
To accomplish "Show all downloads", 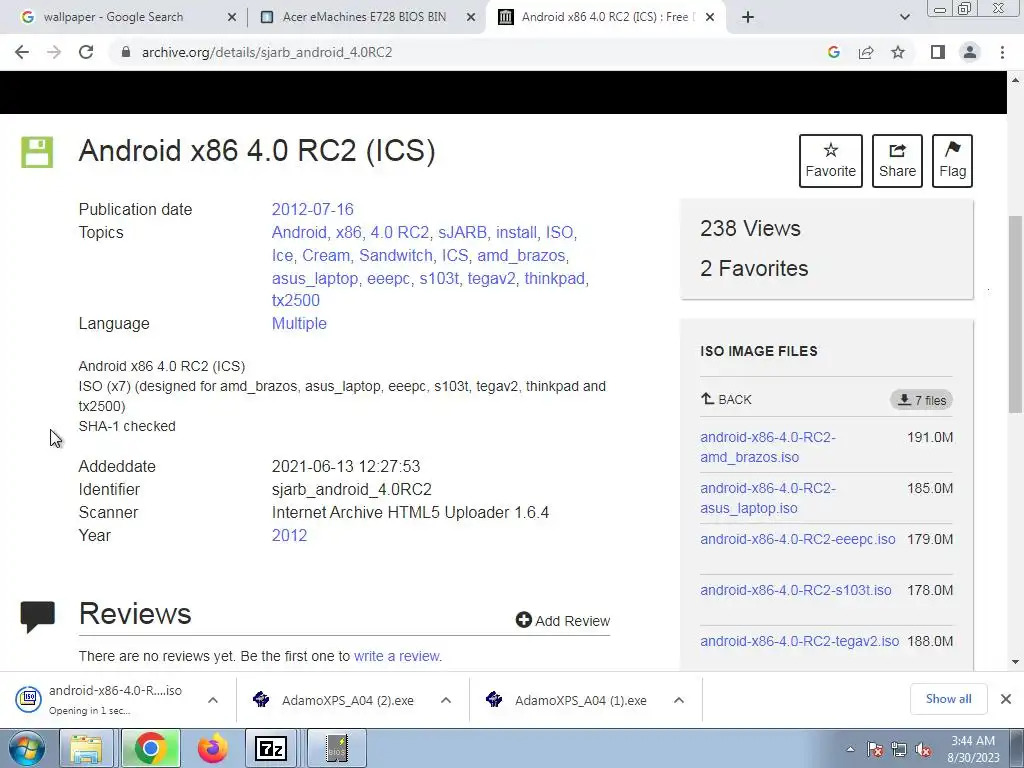I will tap(948, 699).
